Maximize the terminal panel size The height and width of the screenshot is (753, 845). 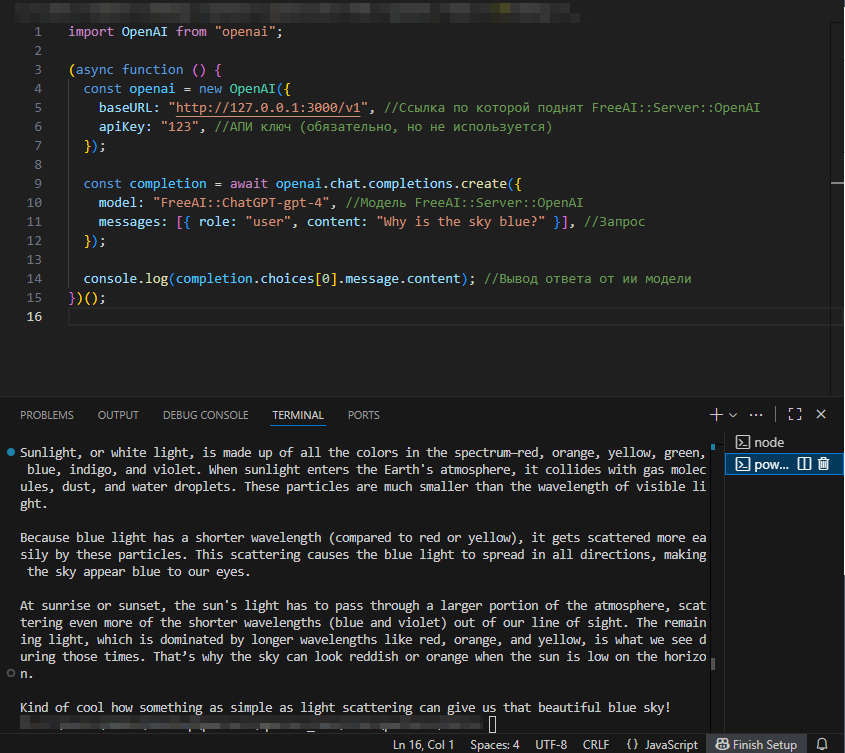coord(795,414)
